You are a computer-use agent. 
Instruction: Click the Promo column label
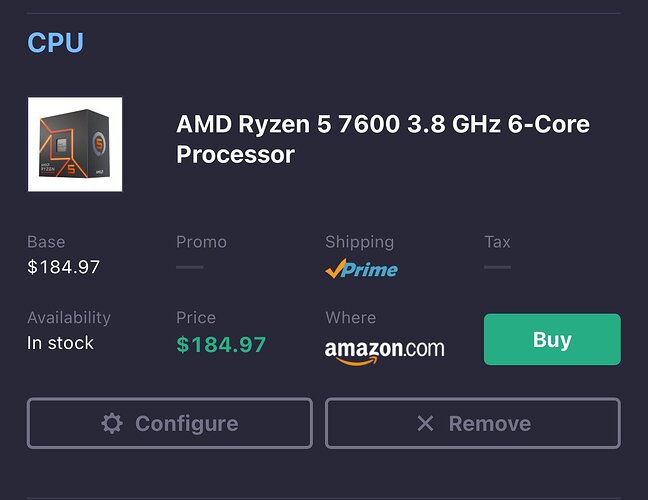pyautogui.click(x=201, y=242)
